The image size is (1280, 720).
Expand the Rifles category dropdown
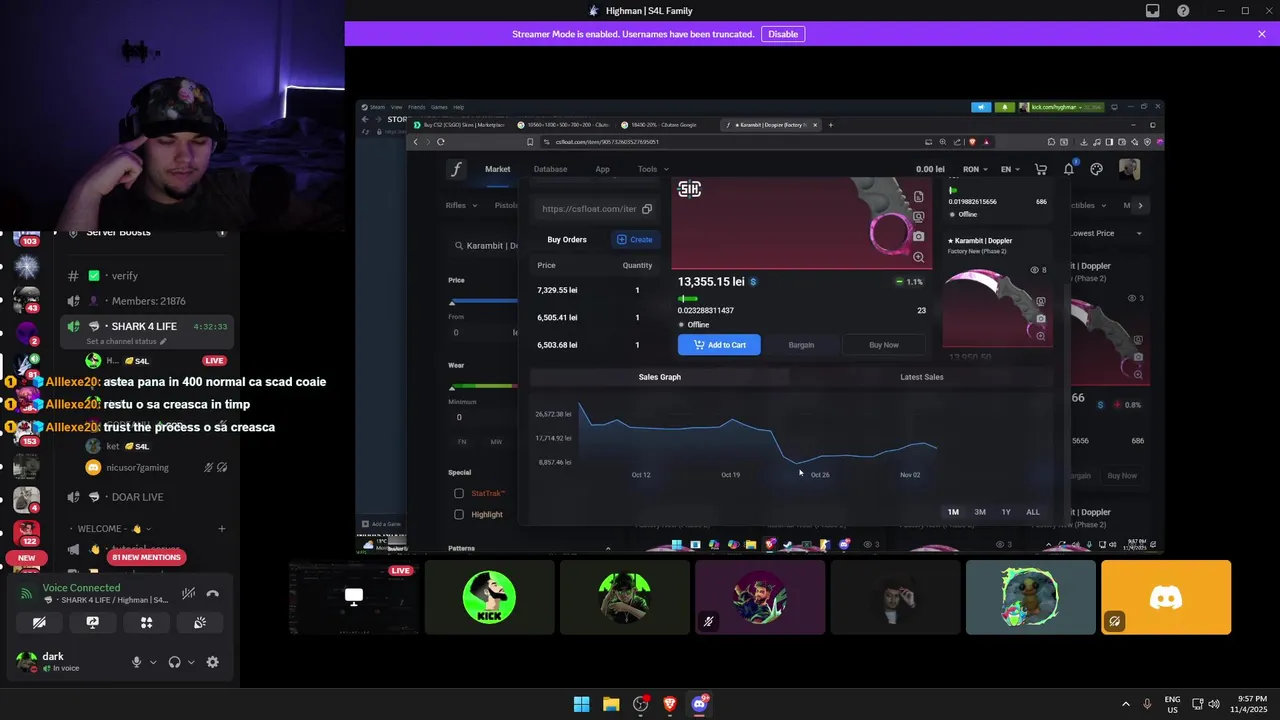[461, 205]
